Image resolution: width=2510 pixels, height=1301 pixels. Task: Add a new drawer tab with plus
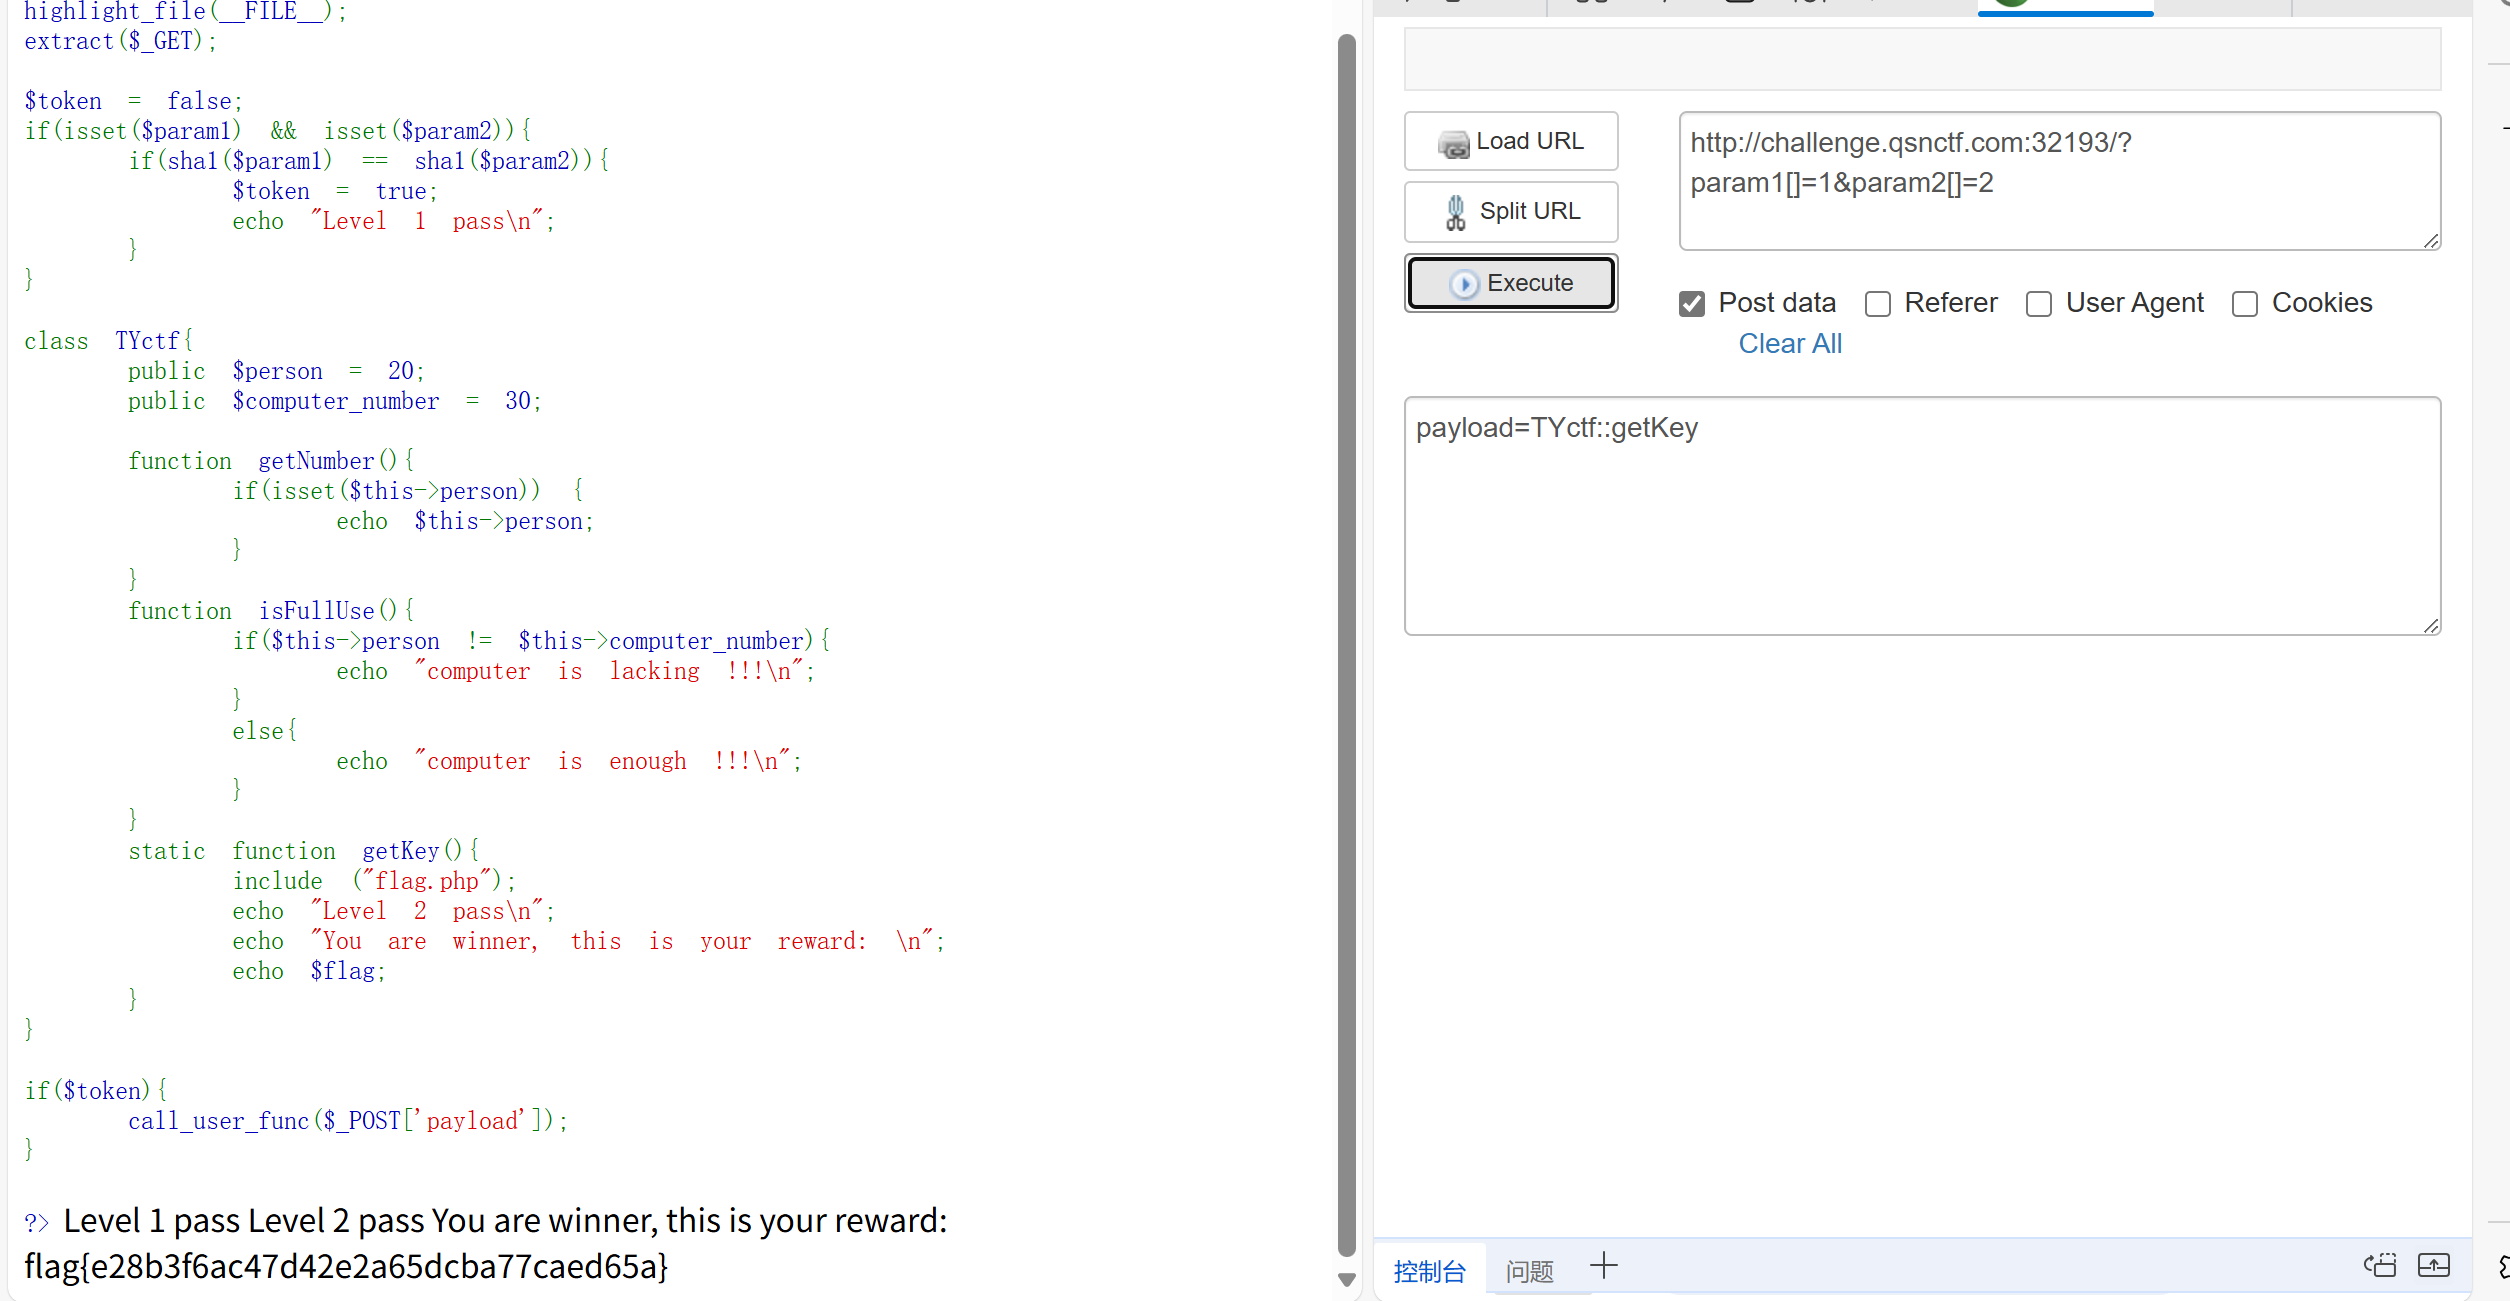point(1603,1266)
